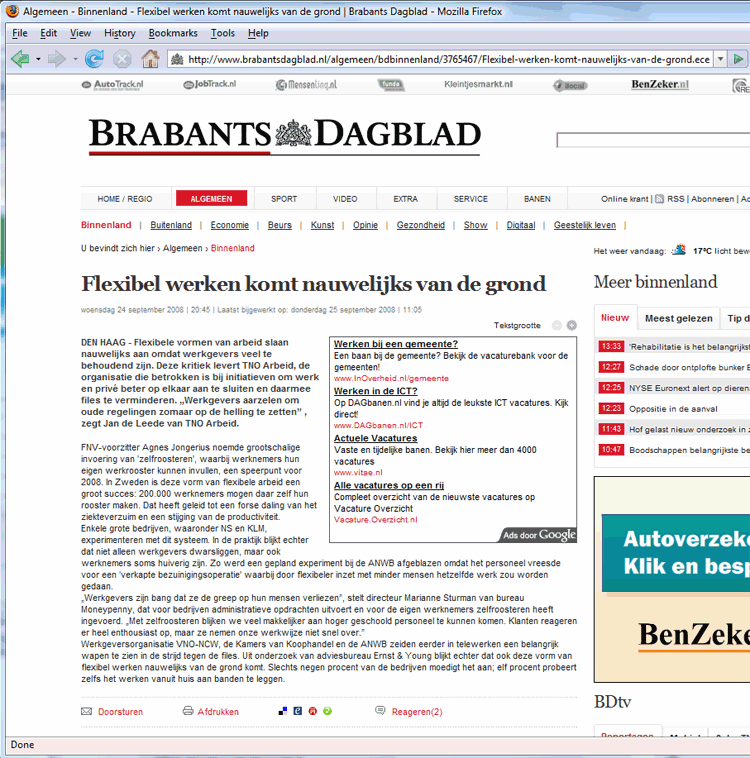Open the back history dropdown arrow

tap(38, 59)
